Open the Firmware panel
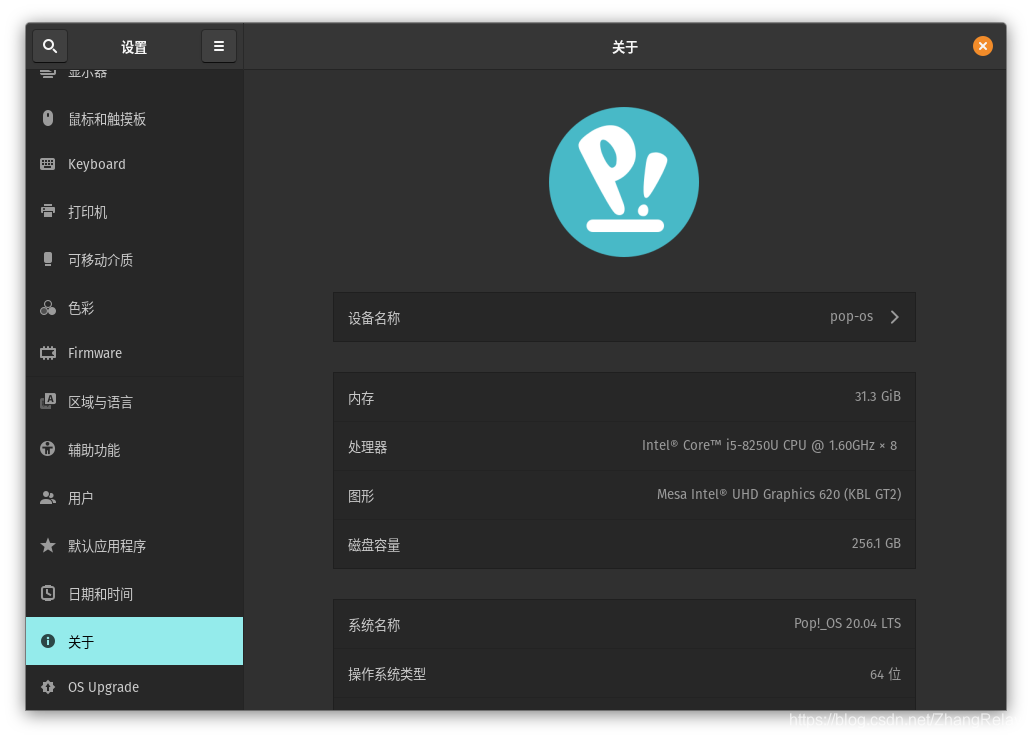 coord(134,353)
